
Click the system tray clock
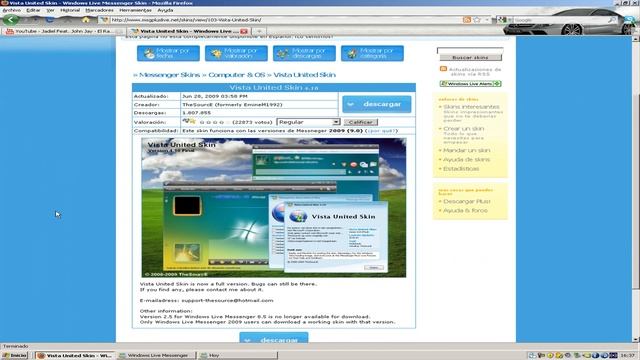point(627,356)
